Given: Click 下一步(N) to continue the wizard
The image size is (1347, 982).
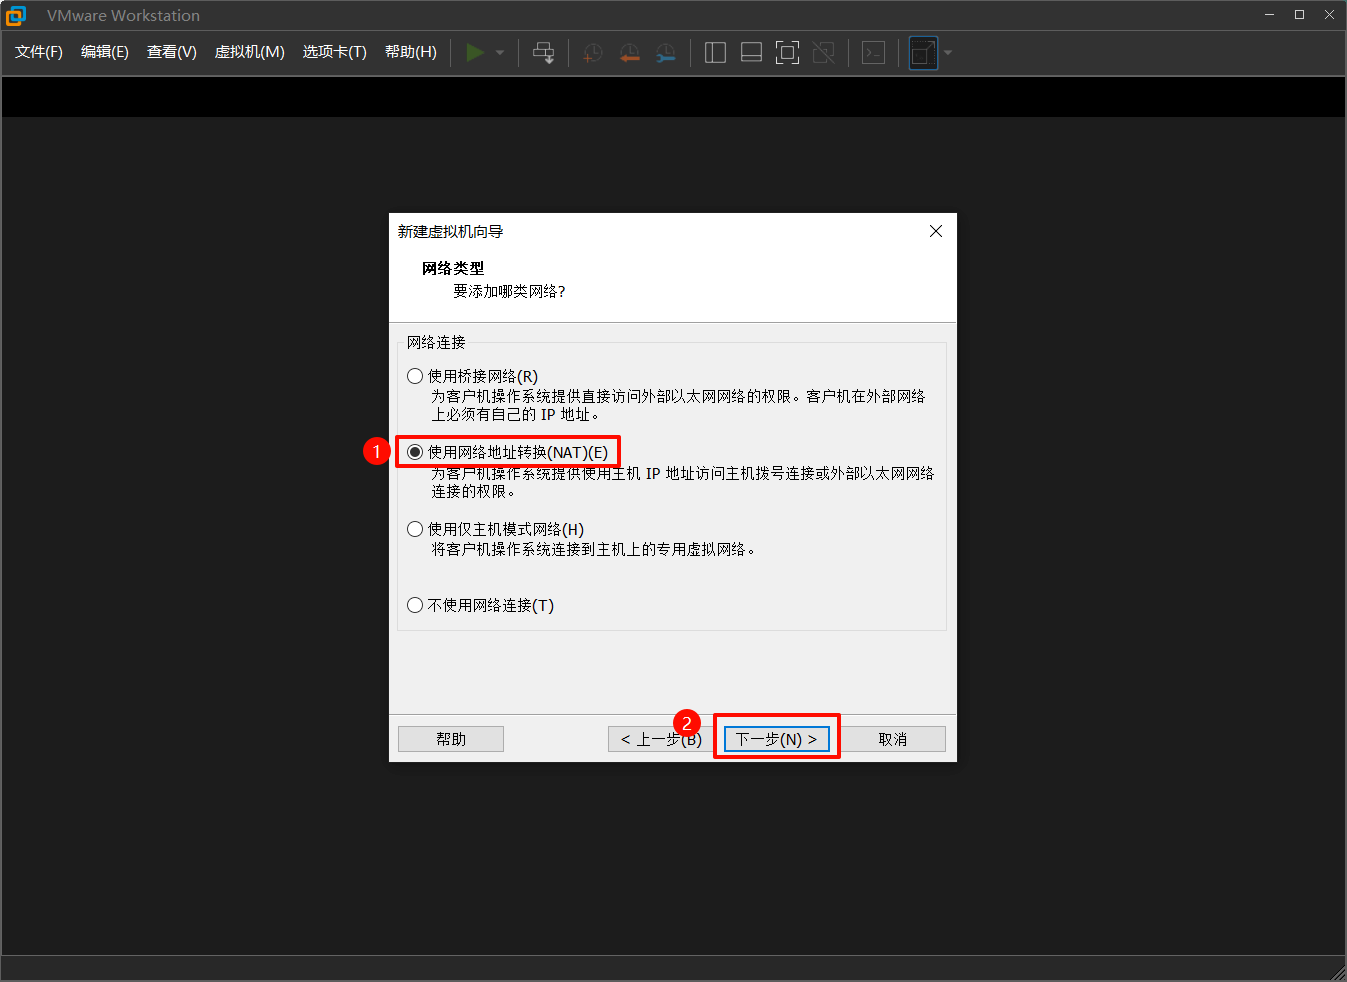Looking at the screenshot, I should pos(777,738).
